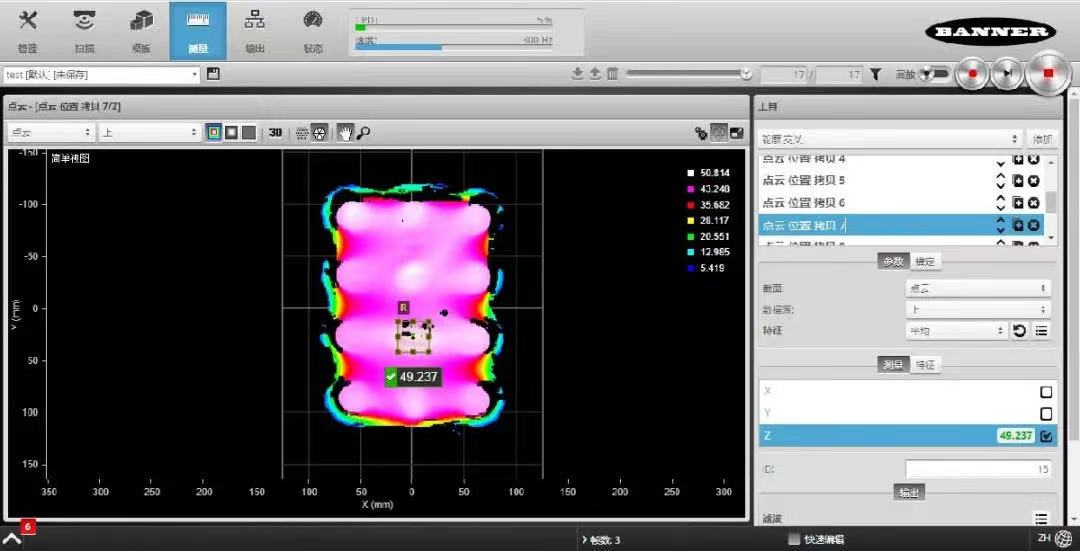Switch to the 参数 parameters tab
This screenshot has width=1080, height=551.
[893, 262]
